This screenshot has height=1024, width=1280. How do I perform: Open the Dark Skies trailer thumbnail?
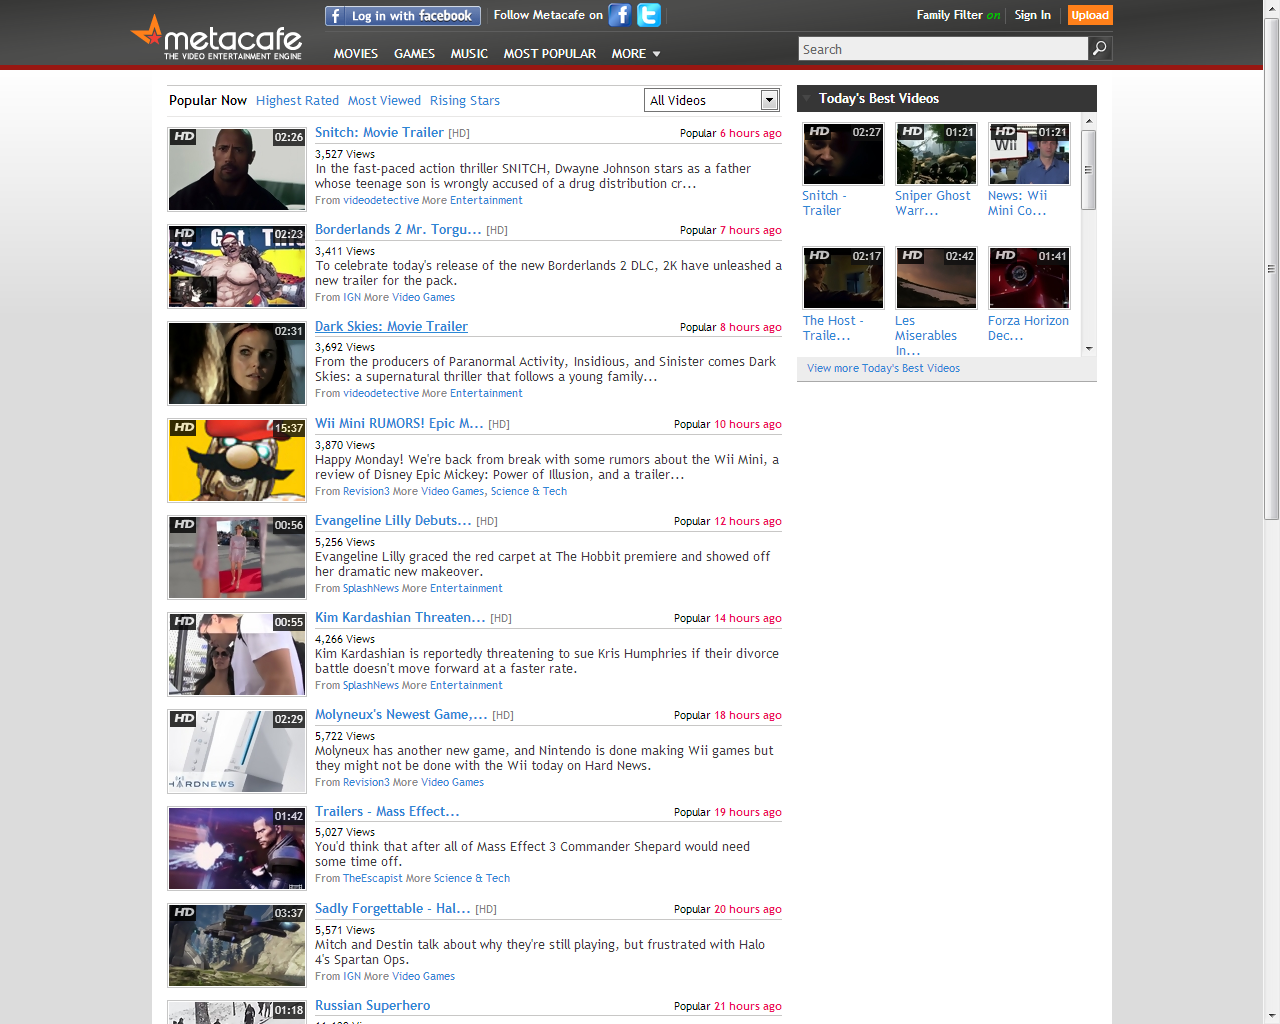[x=237, y=363]
